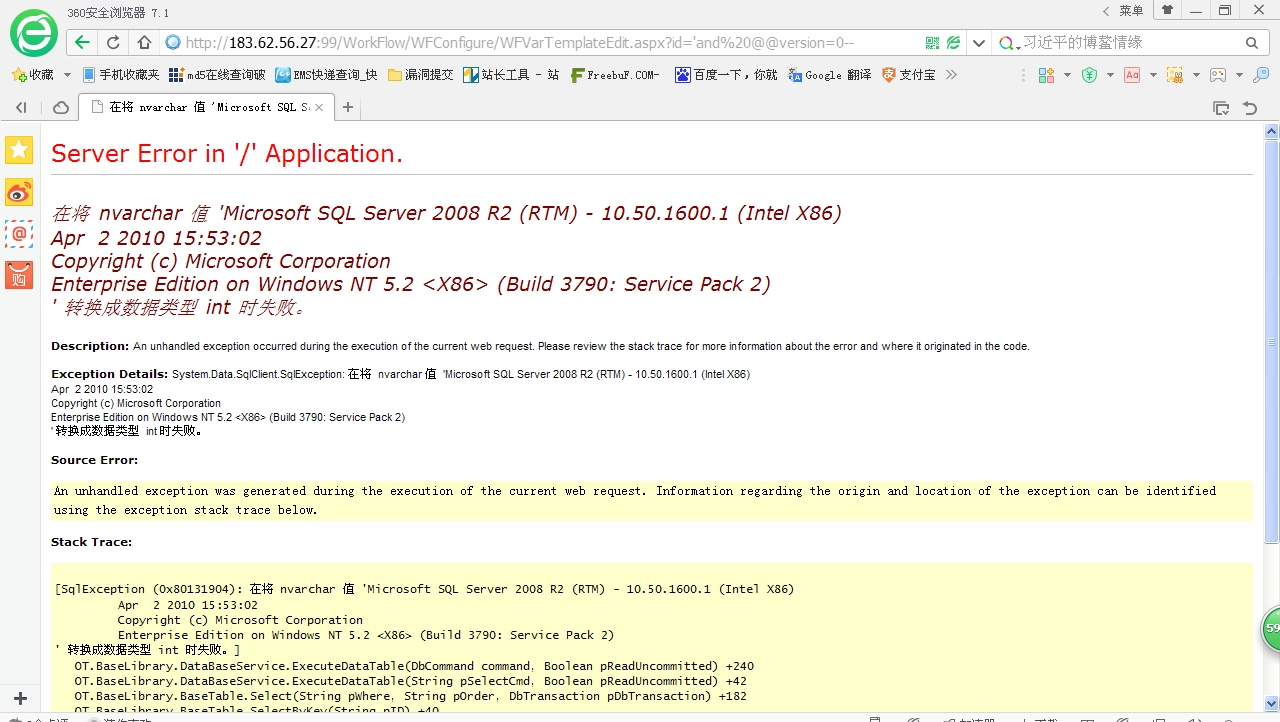Open the @ mail sidebar icon

[x=19, y=234]
